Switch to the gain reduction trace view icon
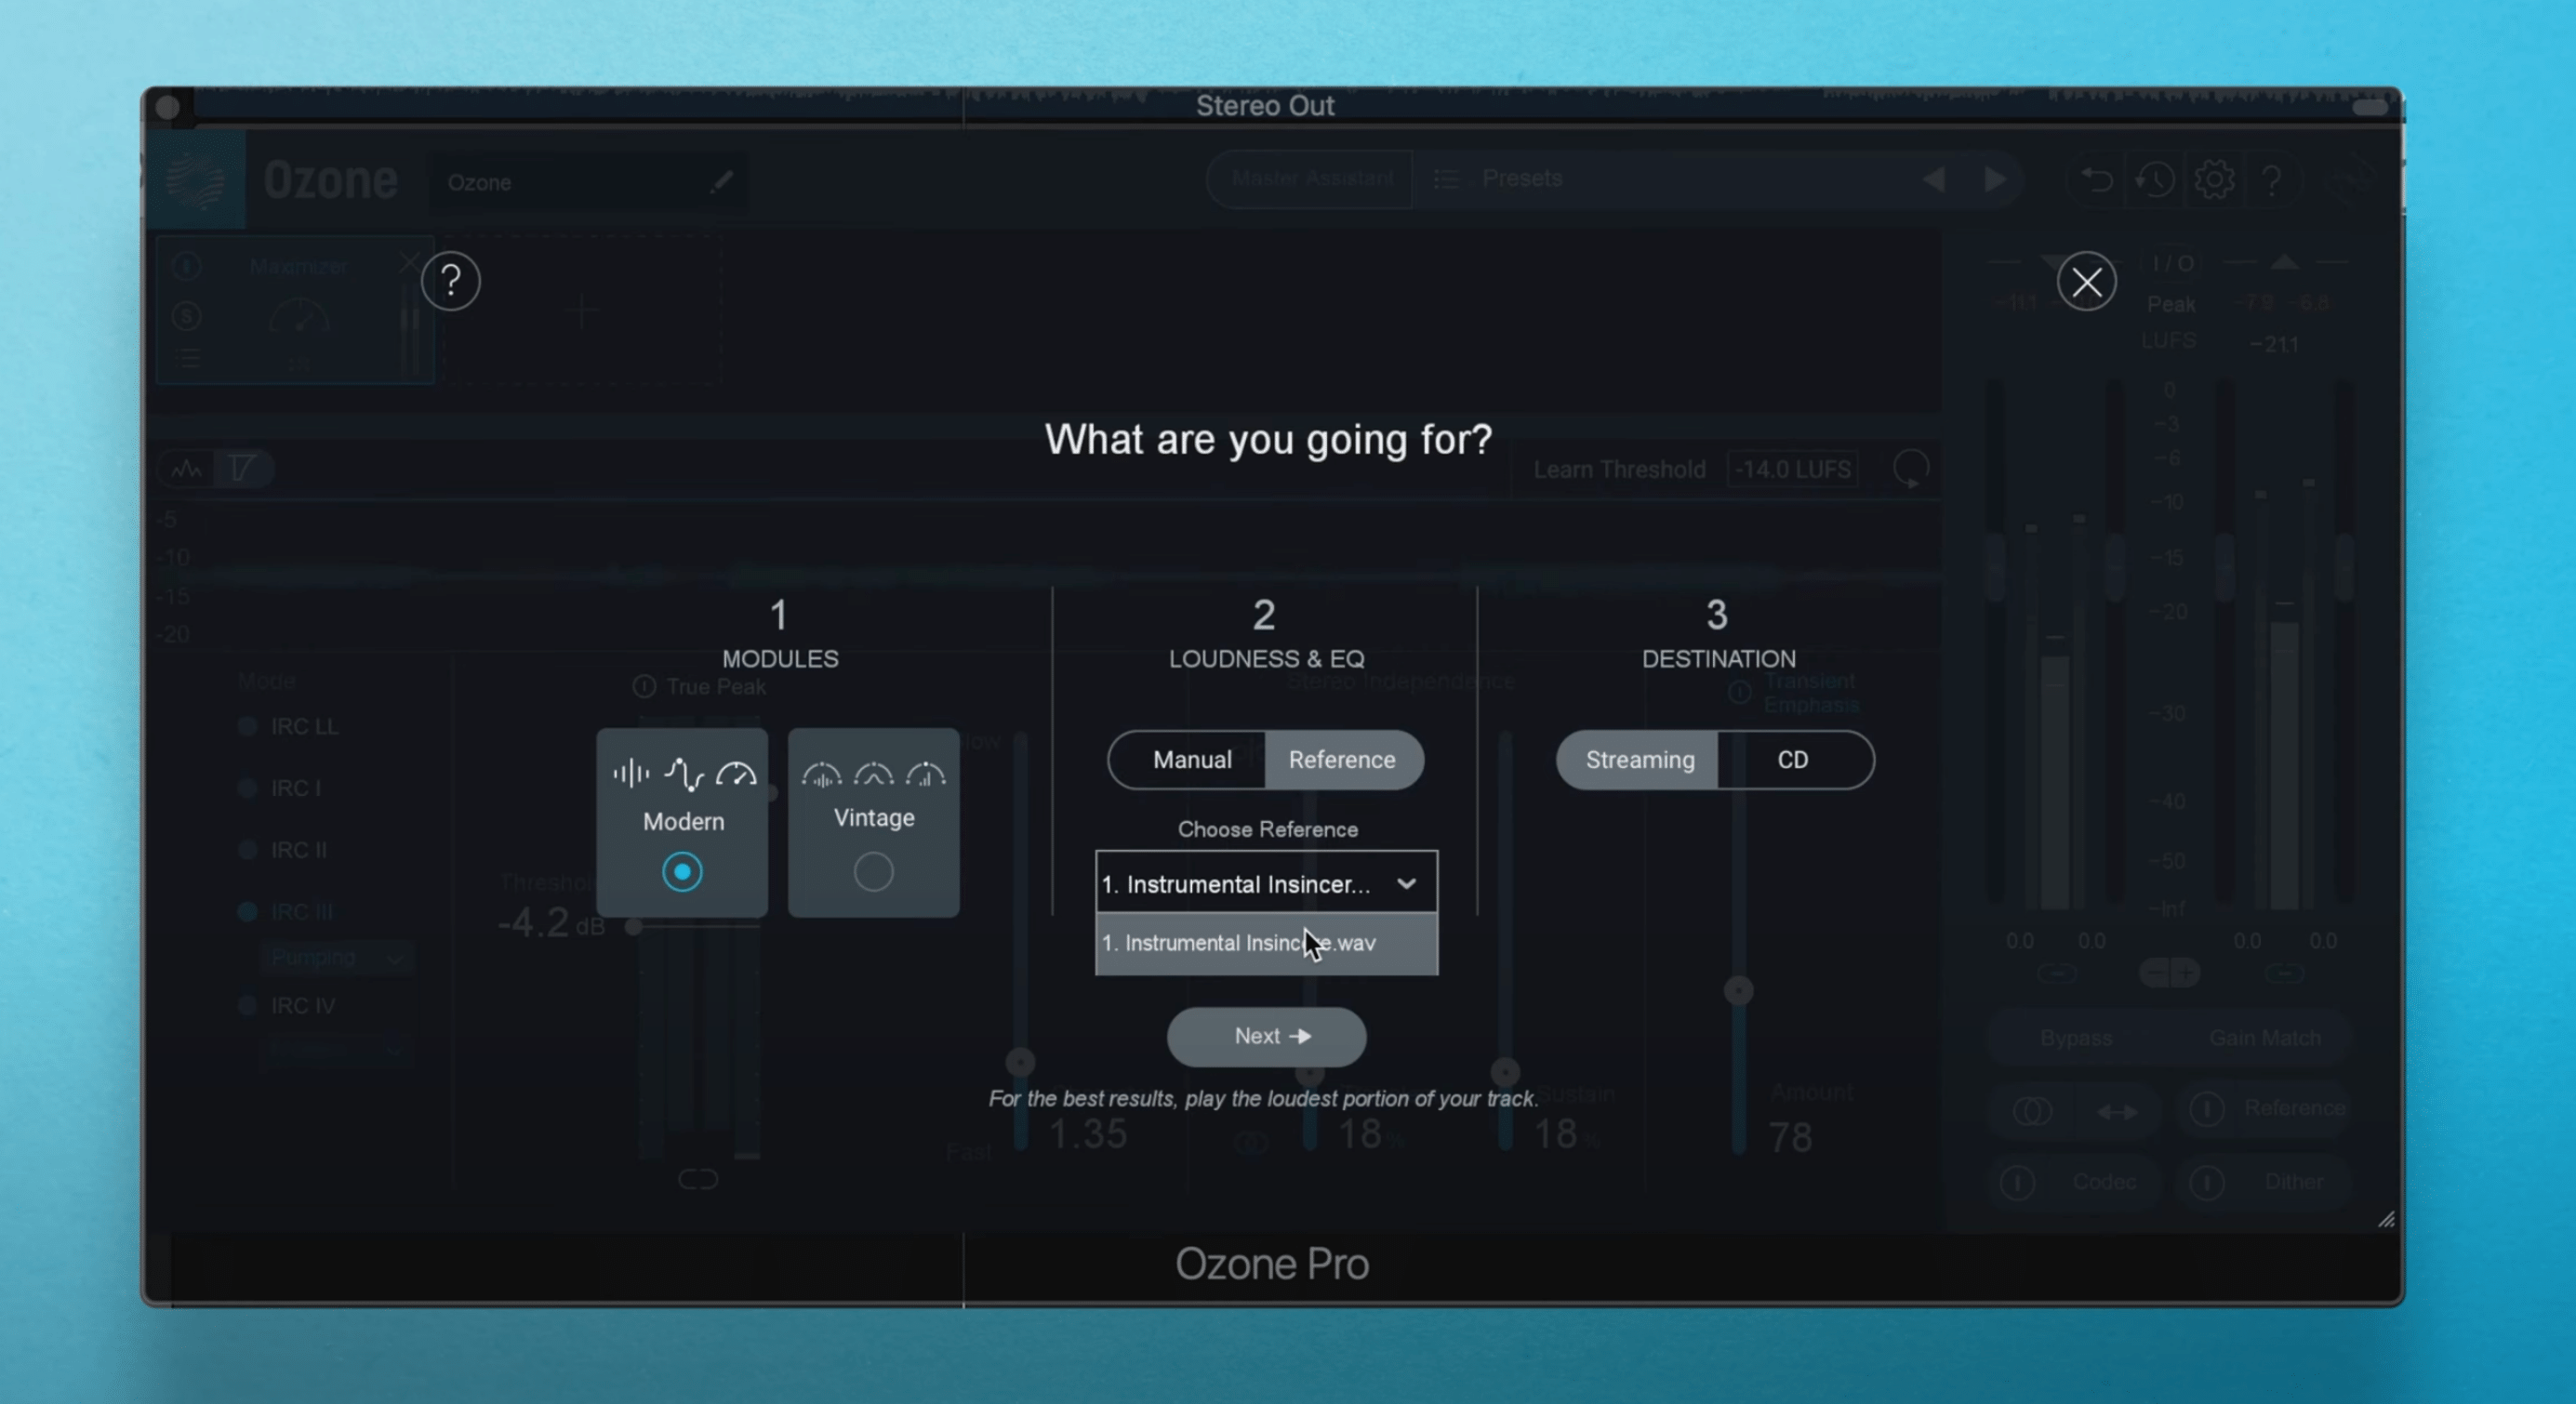 point(241,468)
